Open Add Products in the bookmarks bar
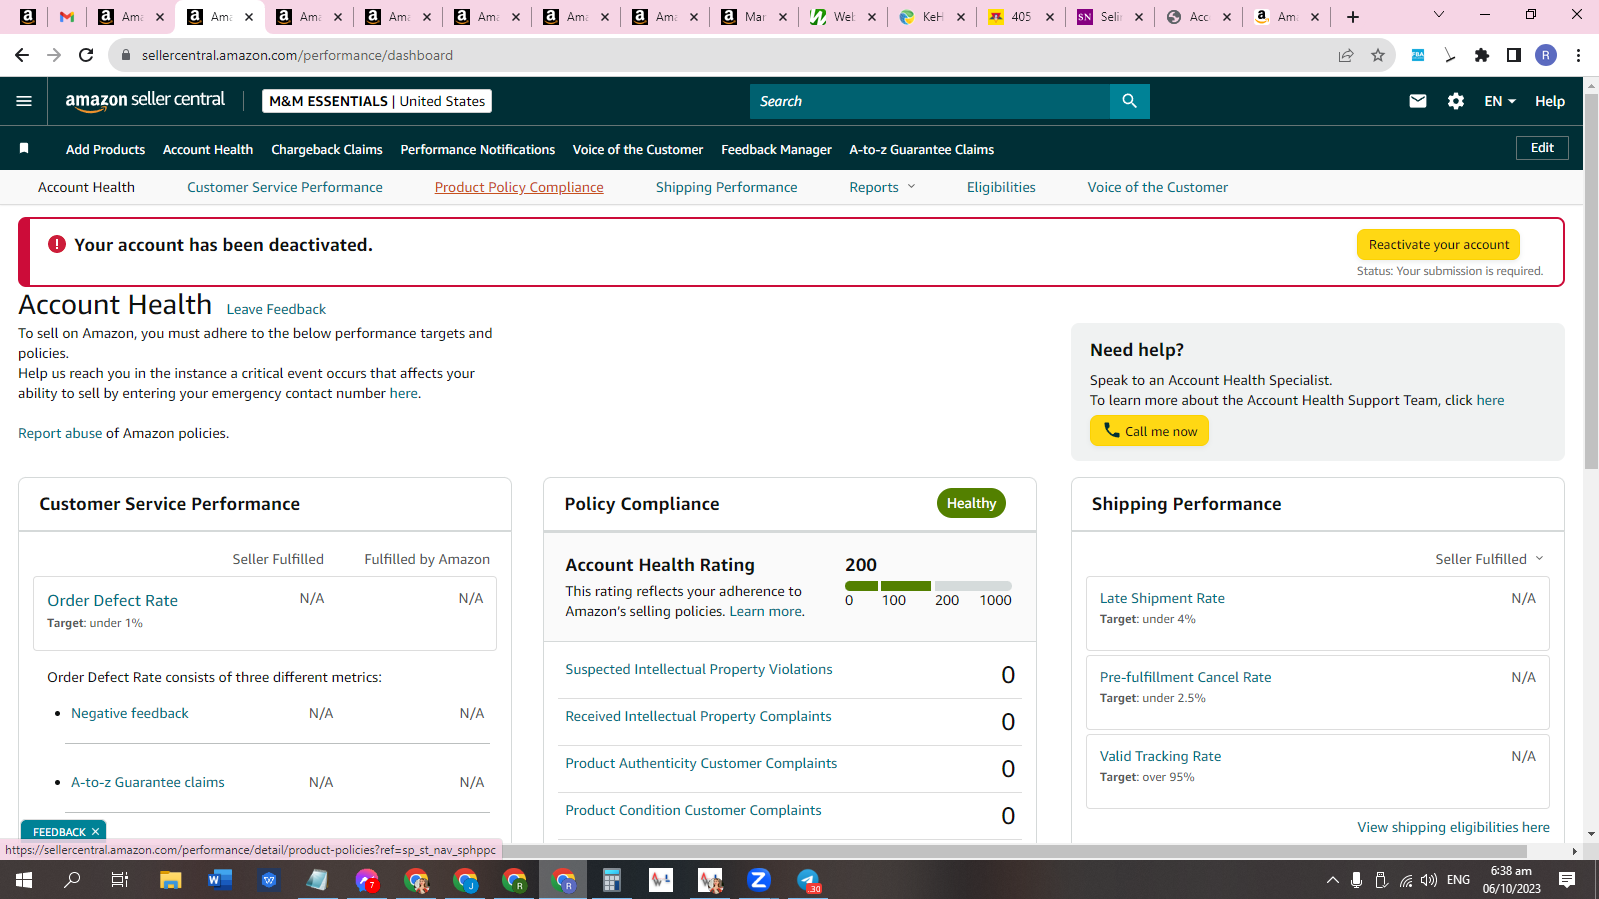Image resolution: width=1599 pixels, height=899 pixels. pyautogui.click(x=105, y=149)
